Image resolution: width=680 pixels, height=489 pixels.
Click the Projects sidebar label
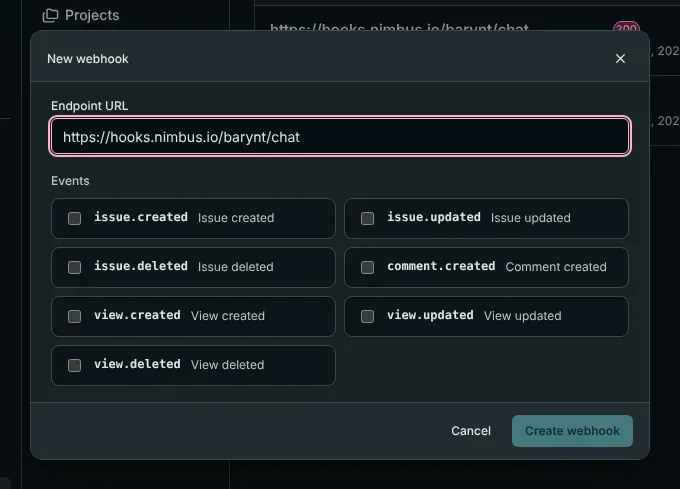point(92,15)
